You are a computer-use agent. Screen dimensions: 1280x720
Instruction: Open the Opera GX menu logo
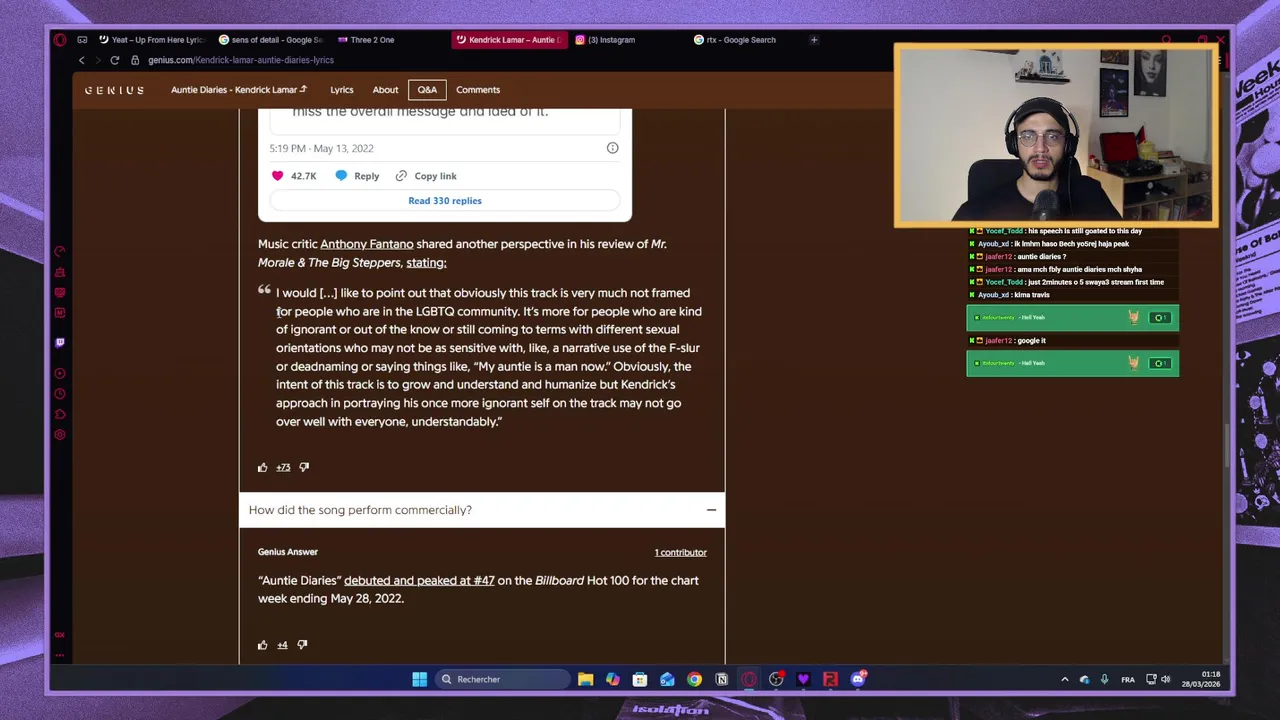(60, 40)
